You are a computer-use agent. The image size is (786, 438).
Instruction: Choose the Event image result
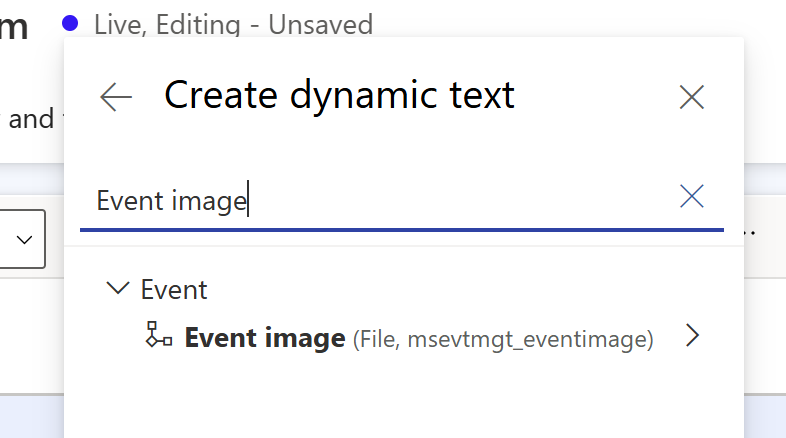pyautogui.click(x=265, y=339)
